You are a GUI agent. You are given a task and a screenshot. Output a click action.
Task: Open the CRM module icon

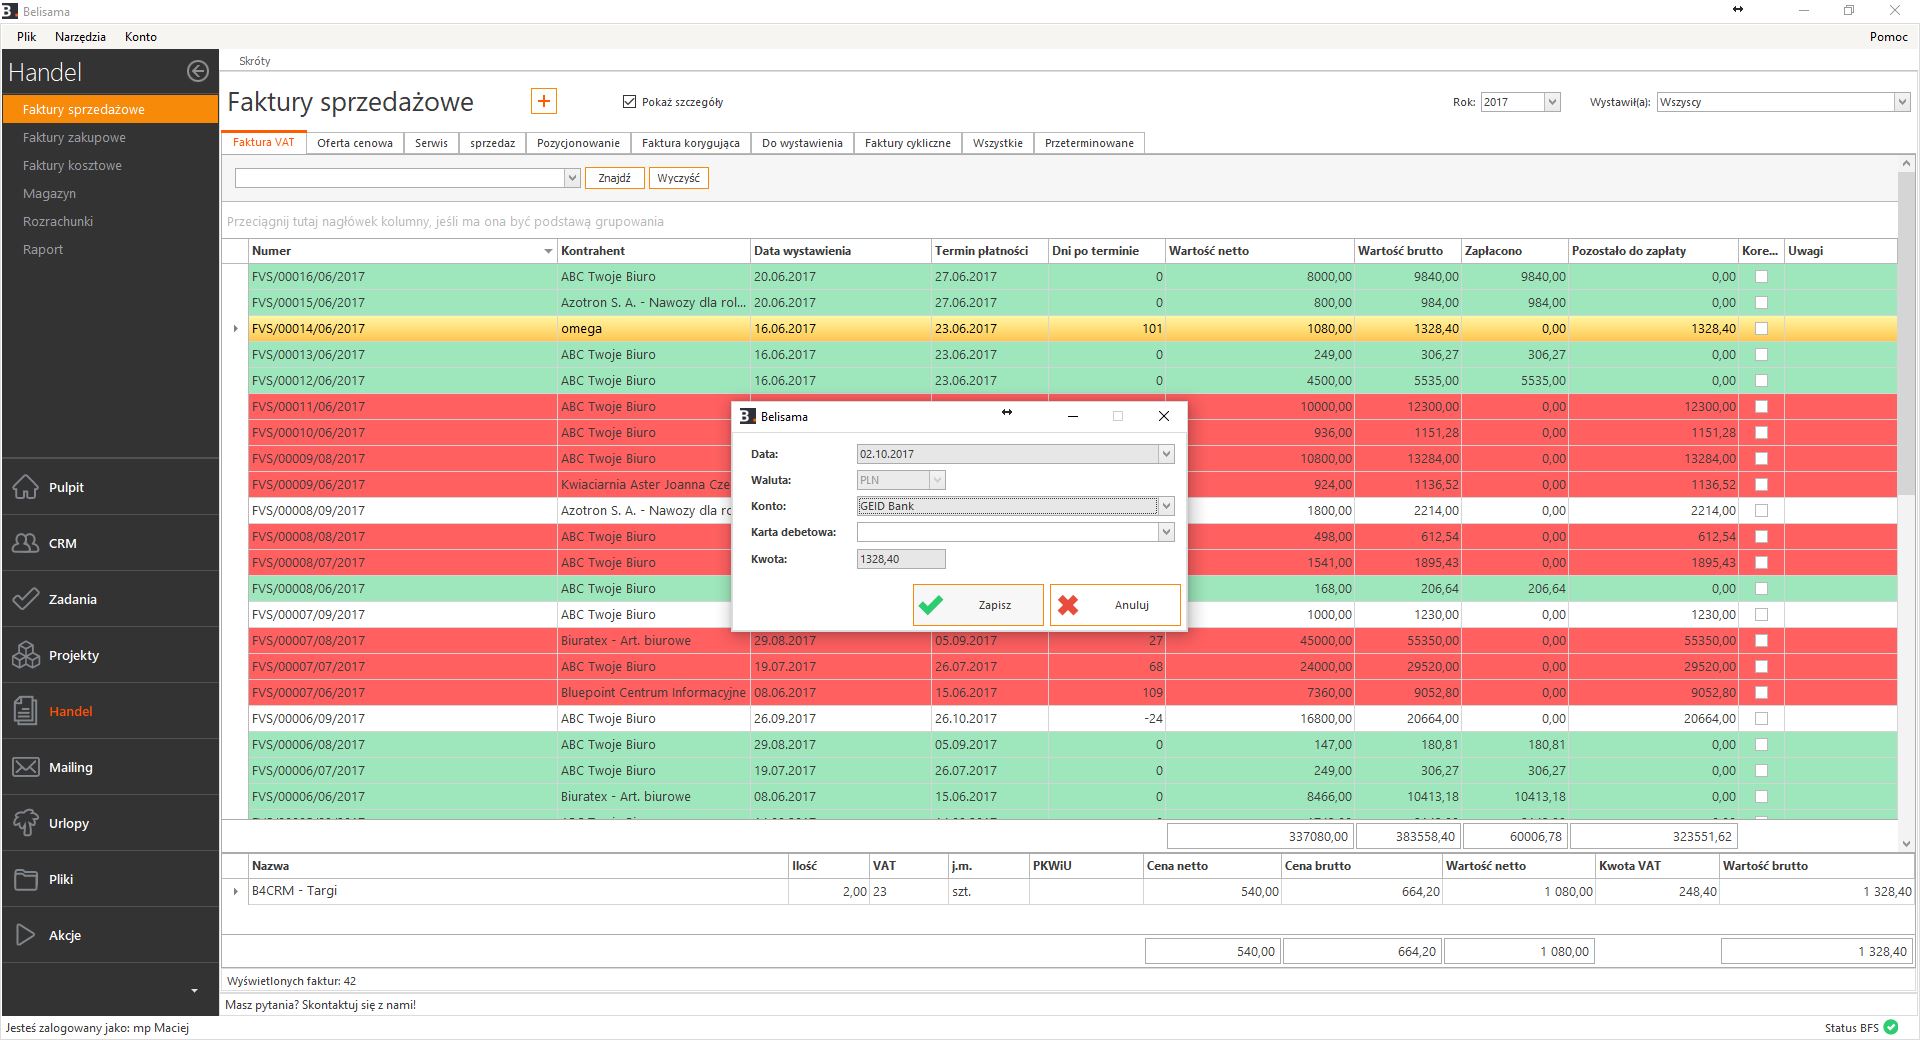[26, 543]
